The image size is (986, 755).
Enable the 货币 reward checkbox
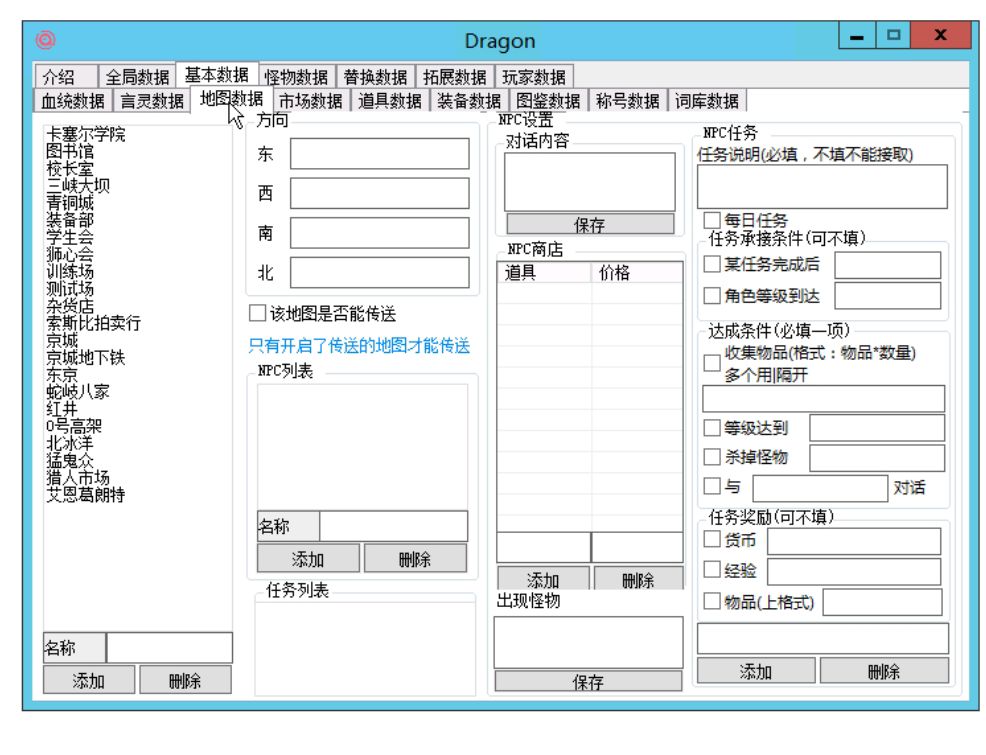[711, 539]
